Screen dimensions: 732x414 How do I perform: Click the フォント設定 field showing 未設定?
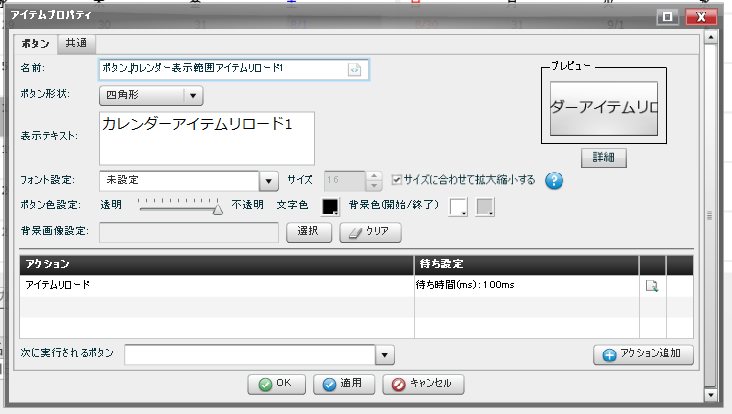179,181
